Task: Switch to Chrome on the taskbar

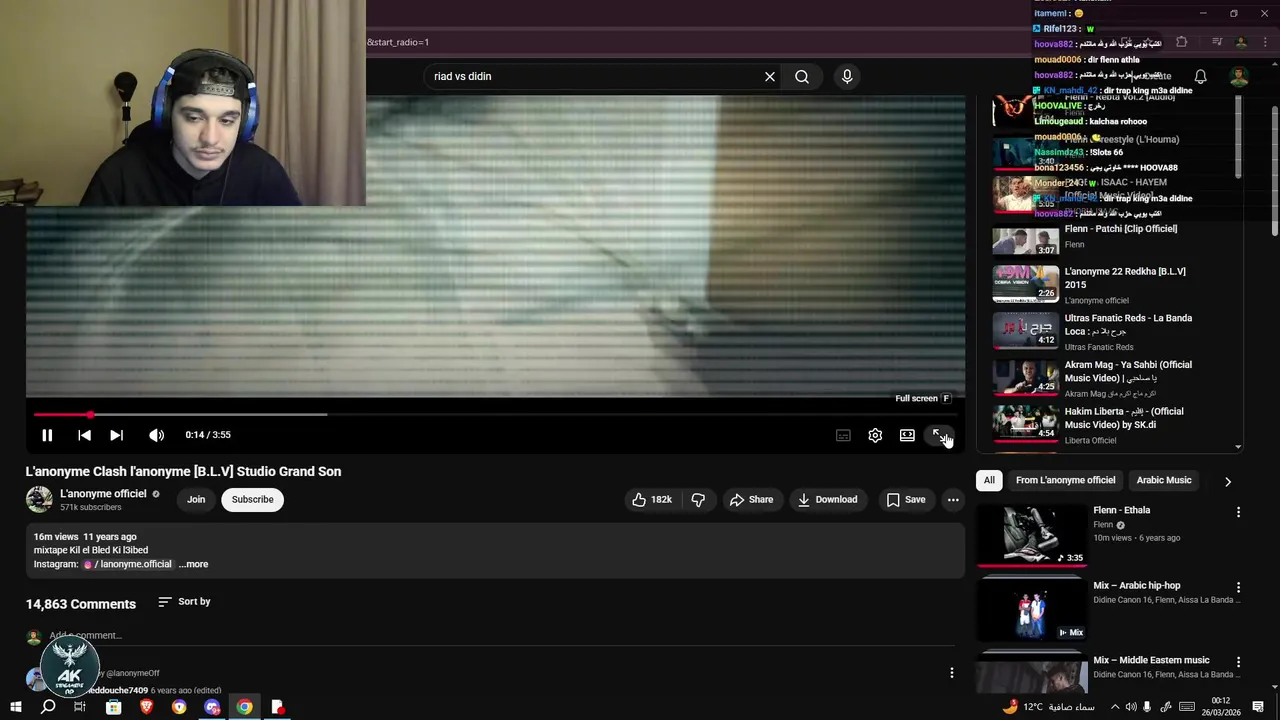Action: click(x=244, y=707)
